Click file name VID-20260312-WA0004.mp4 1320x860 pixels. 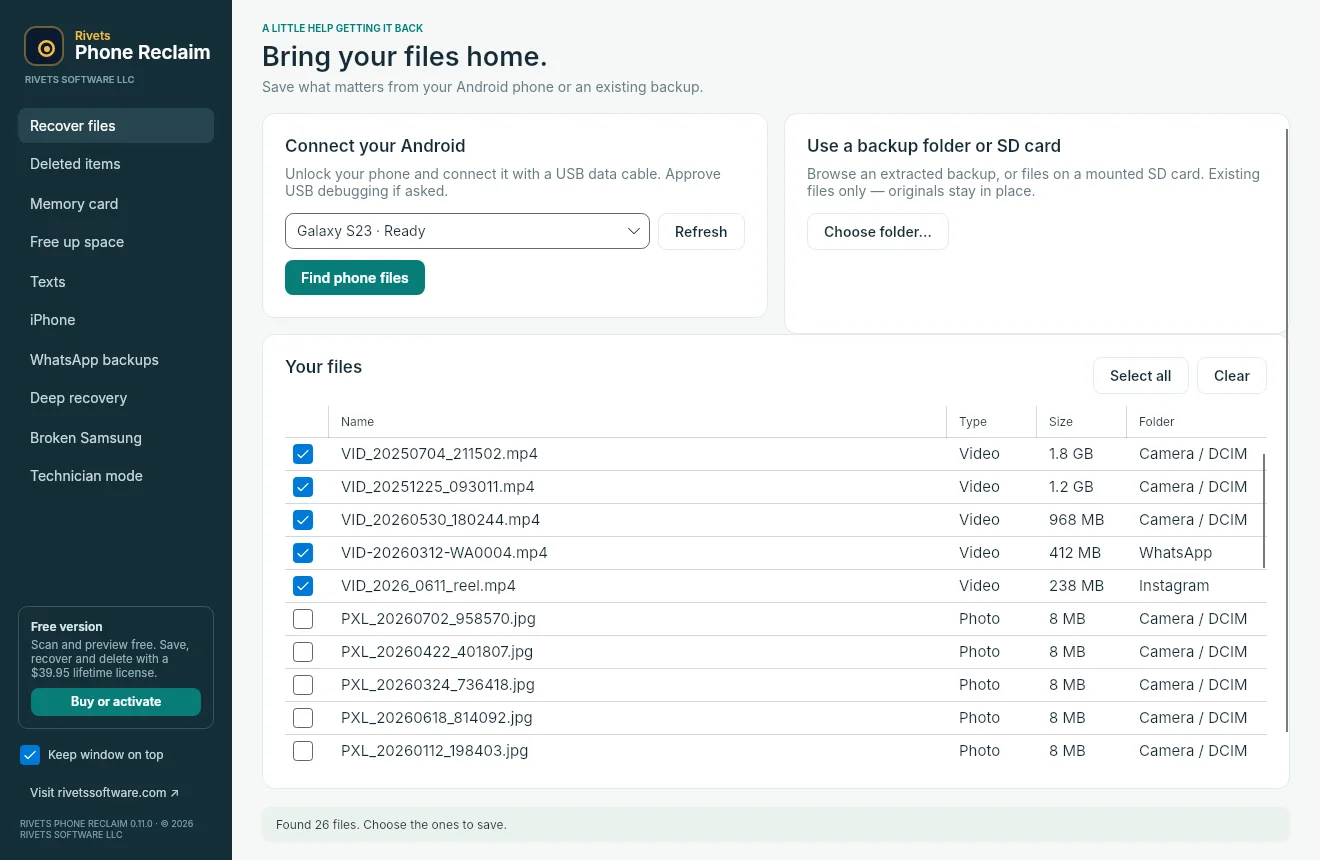click(x=444, y=553)
